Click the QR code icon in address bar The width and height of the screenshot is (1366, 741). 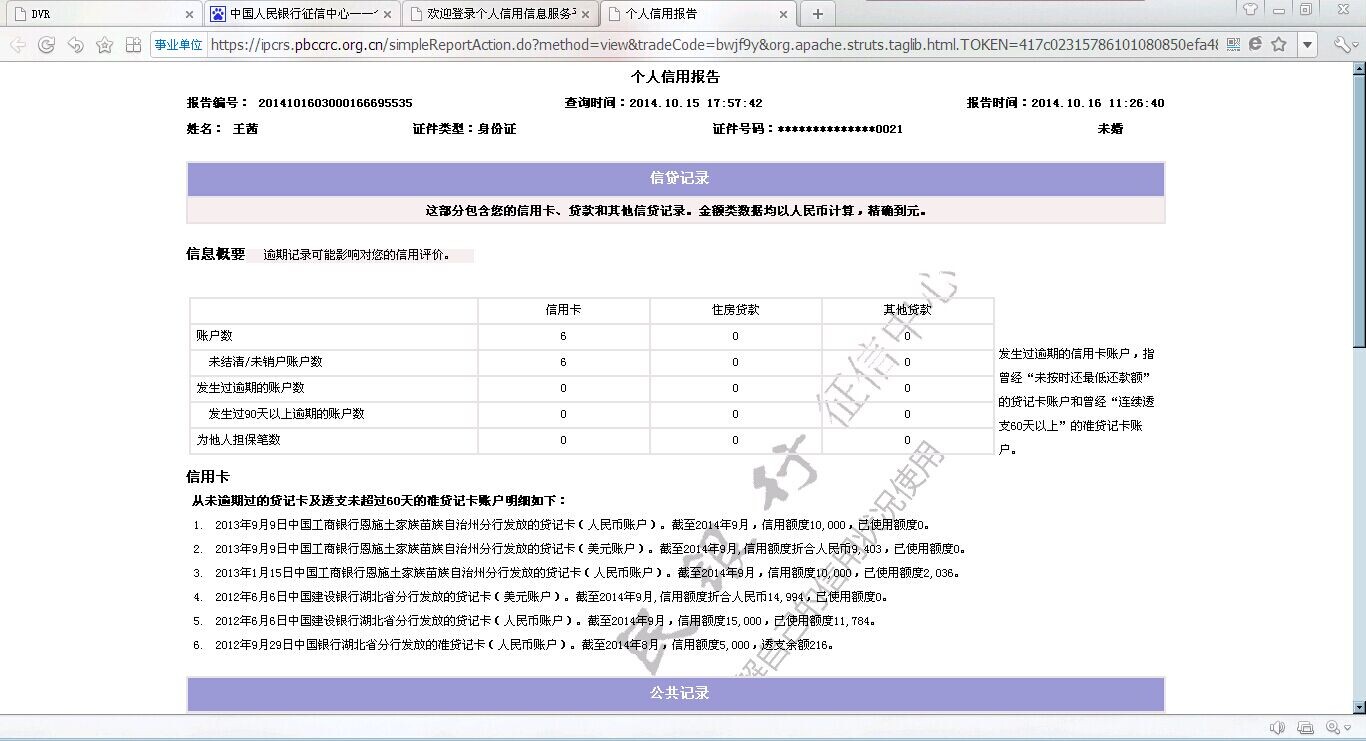[x=1233, y=45]
